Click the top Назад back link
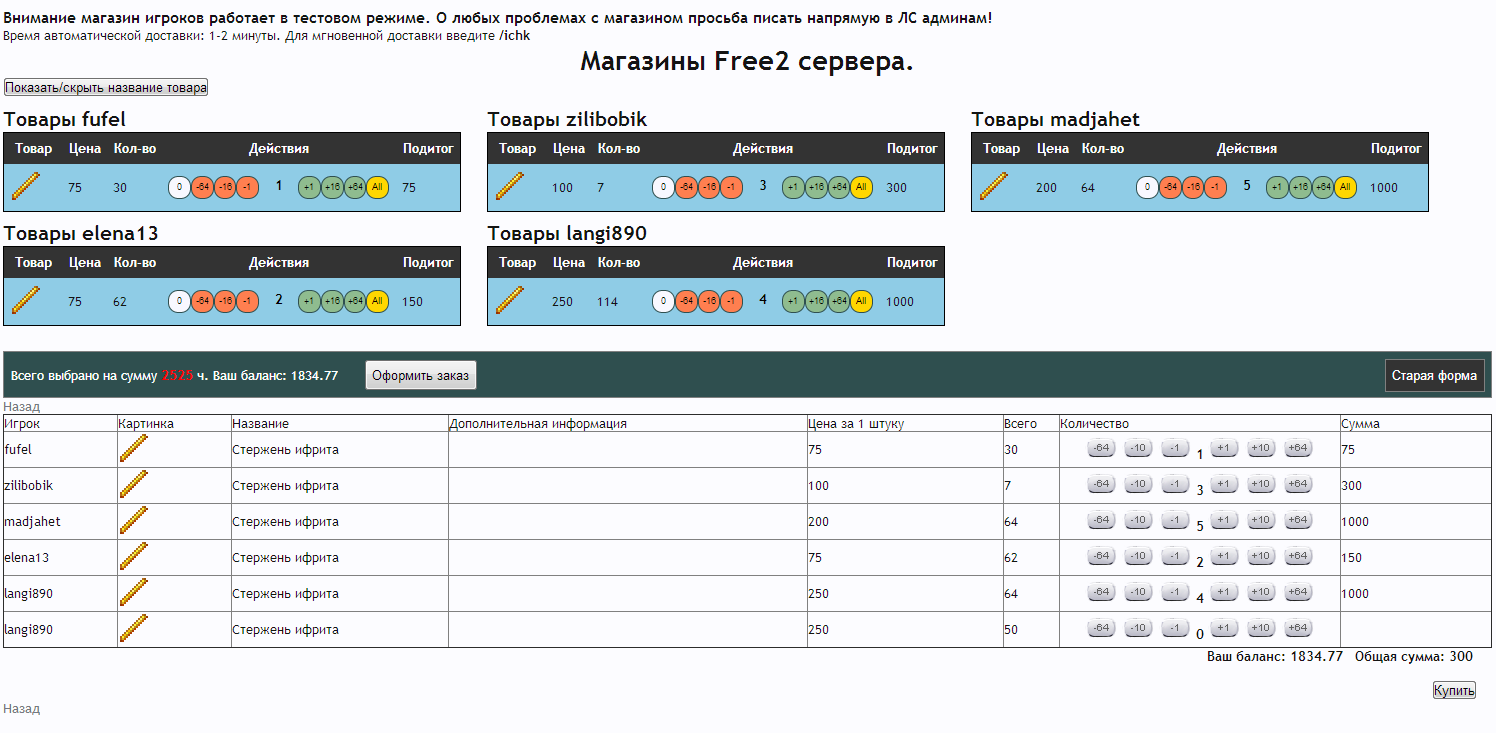This screenshot has width=1496, height=733. [21, 407]
